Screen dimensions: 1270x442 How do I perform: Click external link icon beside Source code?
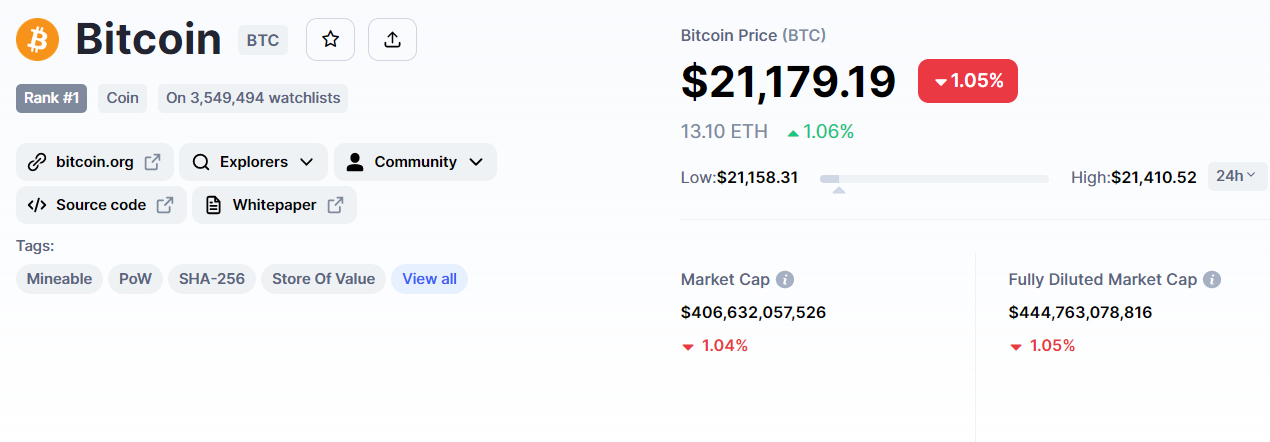165,205
